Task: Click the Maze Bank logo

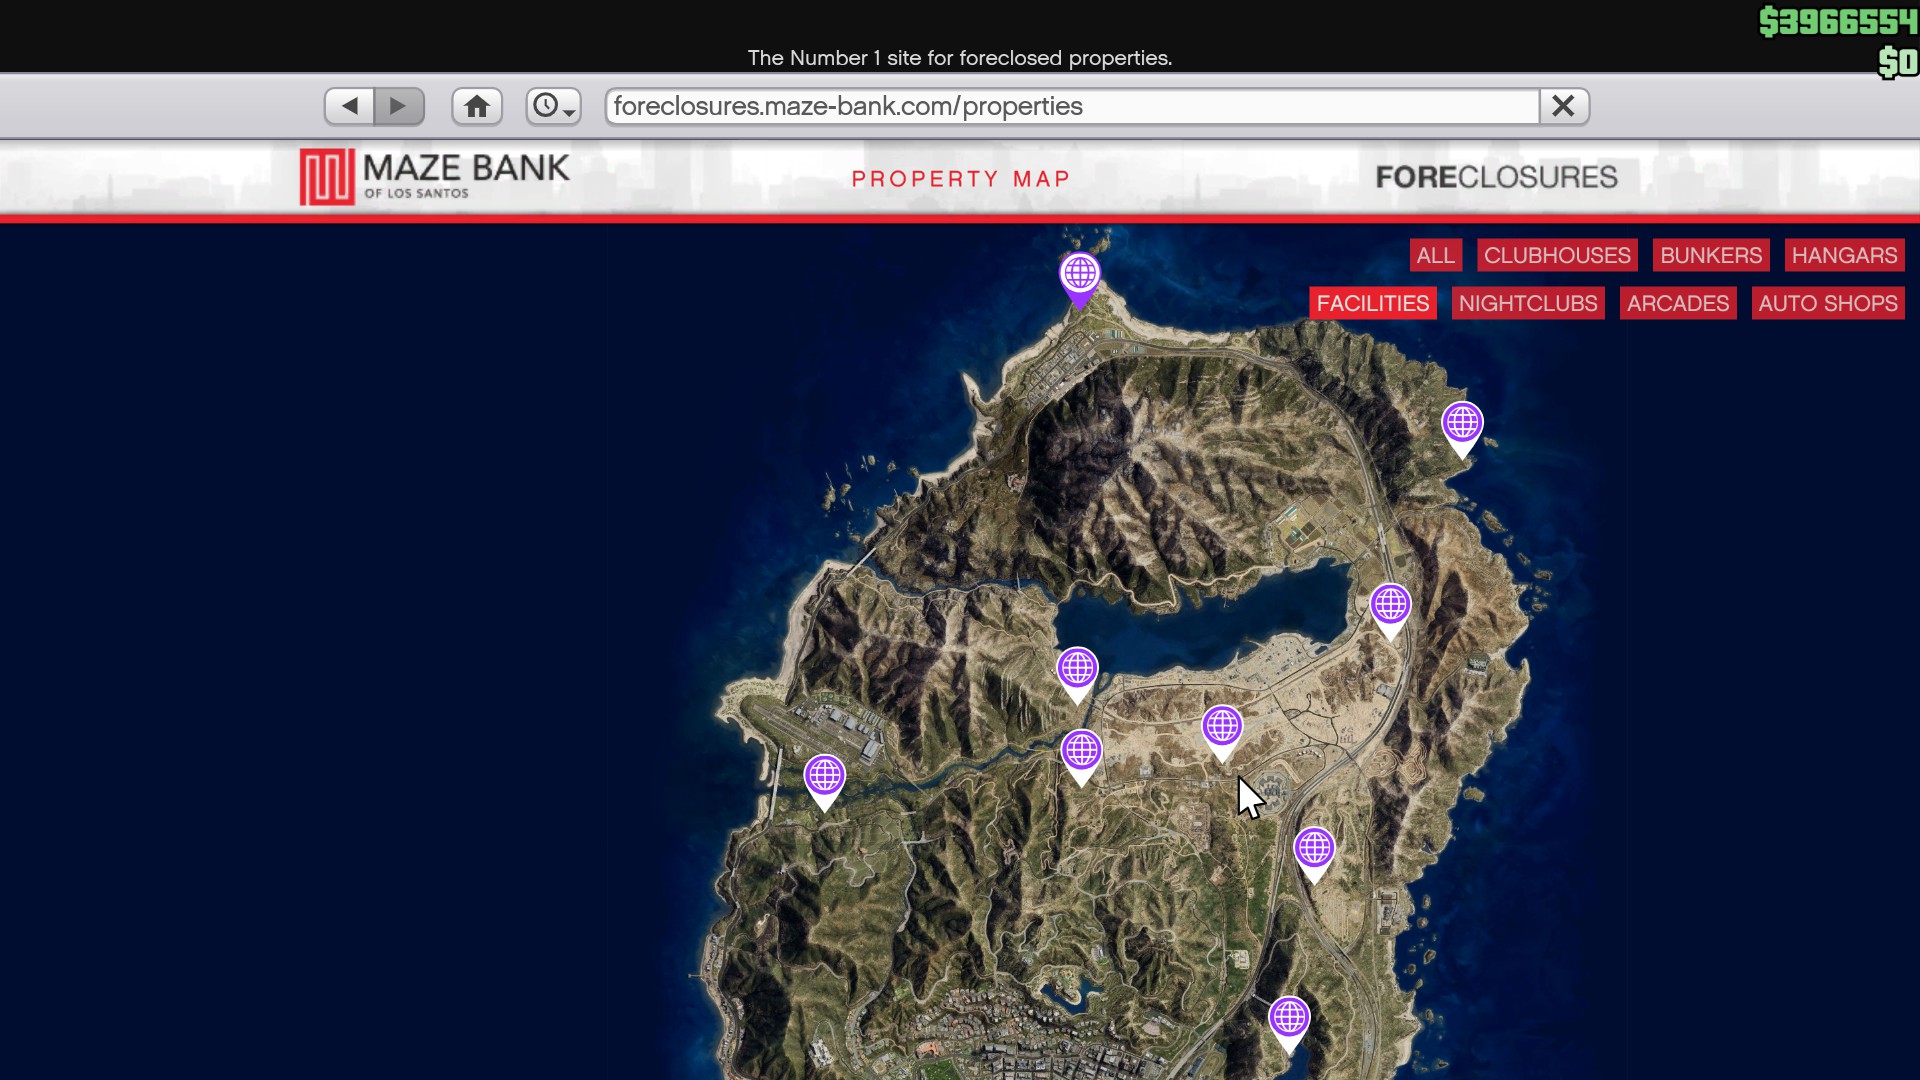Action: tap(435, 177)
